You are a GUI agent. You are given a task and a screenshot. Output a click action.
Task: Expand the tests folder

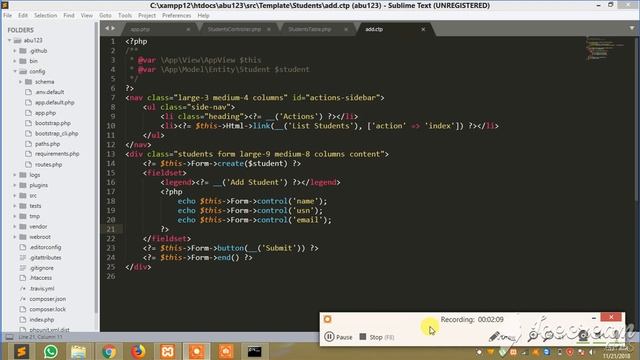coord(15,206)
